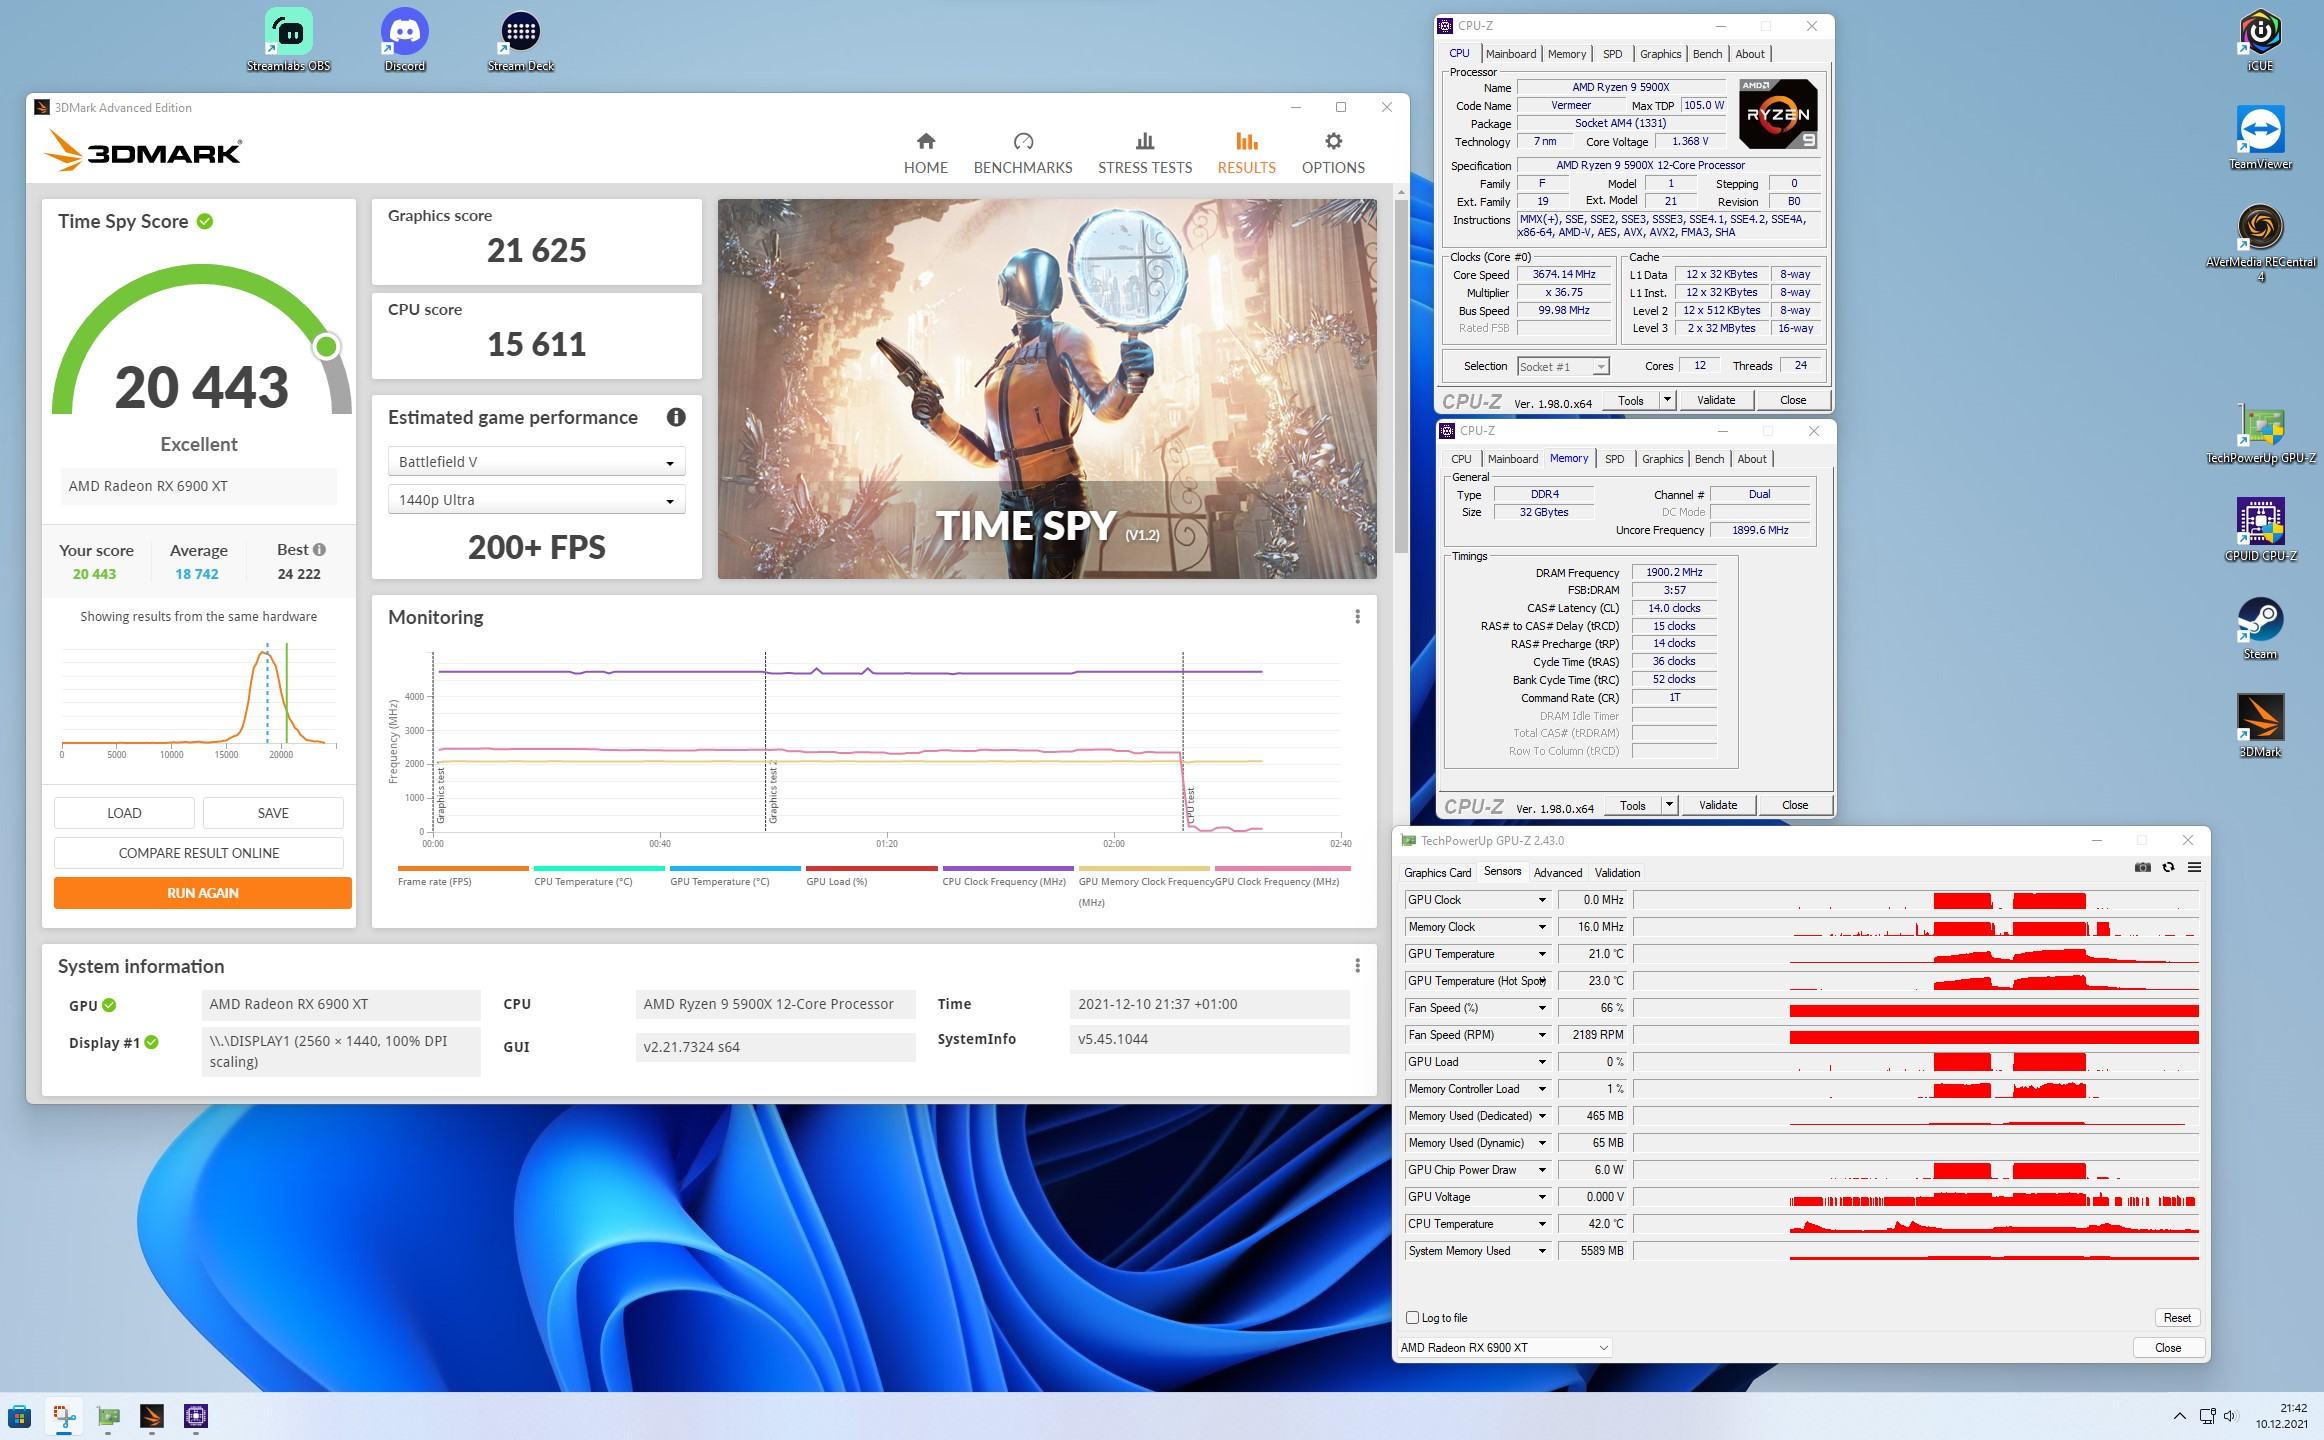Click RUN AGAIN button

[x=203, y=893]
